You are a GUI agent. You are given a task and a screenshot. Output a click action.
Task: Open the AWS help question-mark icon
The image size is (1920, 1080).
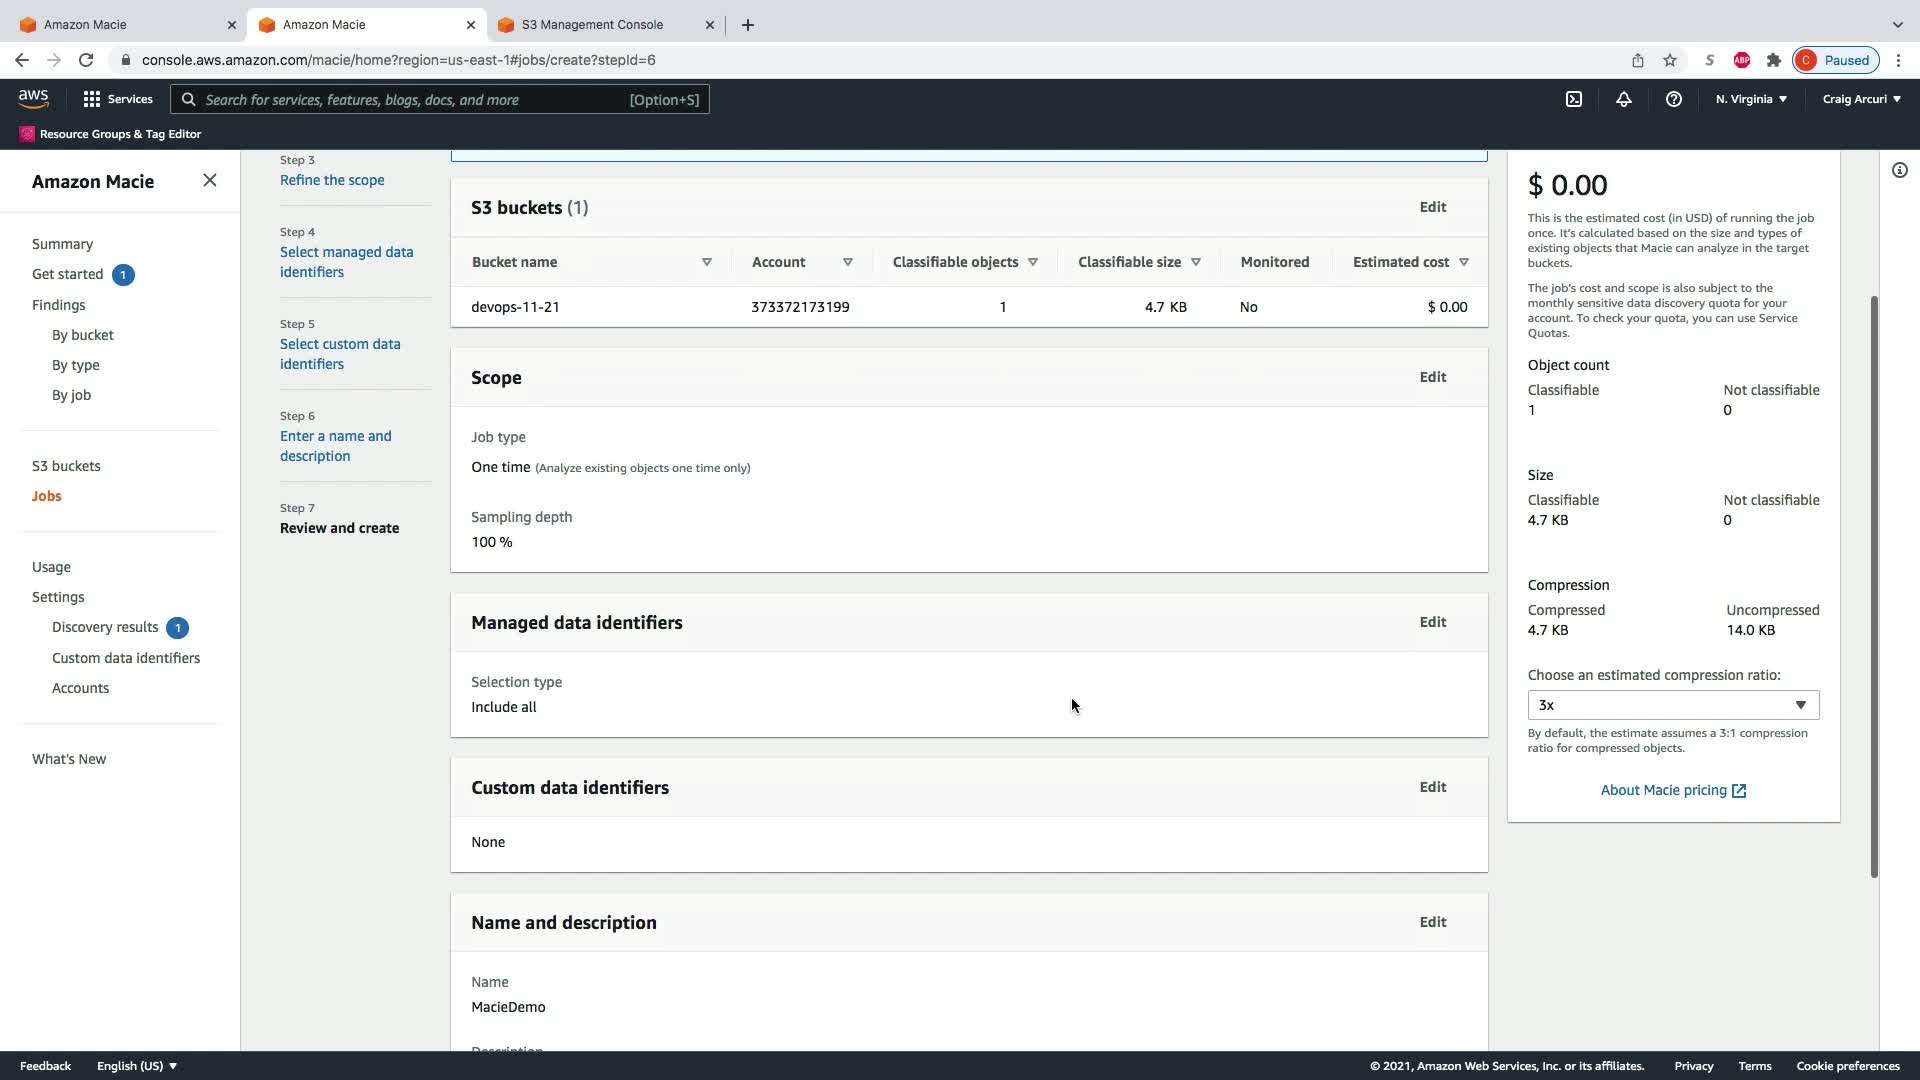[1673, 99]
